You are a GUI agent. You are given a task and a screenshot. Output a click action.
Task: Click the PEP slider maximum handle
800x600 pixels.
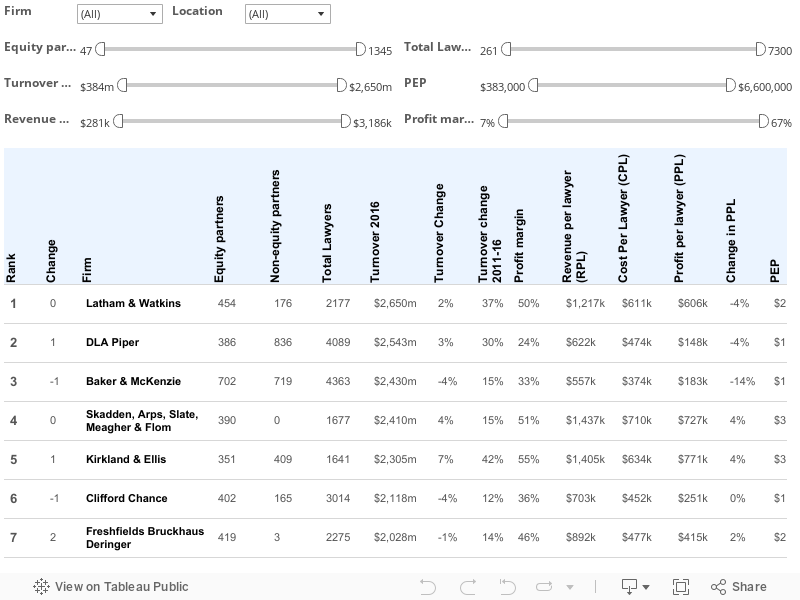tap(730, 86)
